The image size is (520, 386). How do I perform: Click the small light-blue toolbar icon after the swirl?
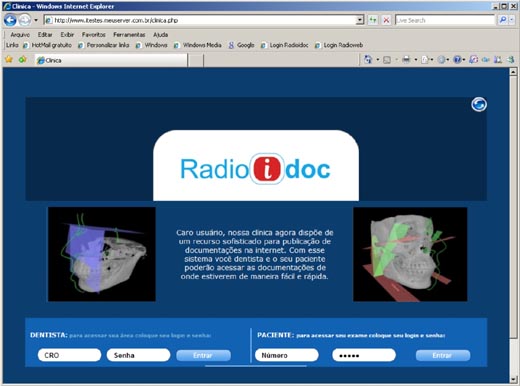coord(486,60)
